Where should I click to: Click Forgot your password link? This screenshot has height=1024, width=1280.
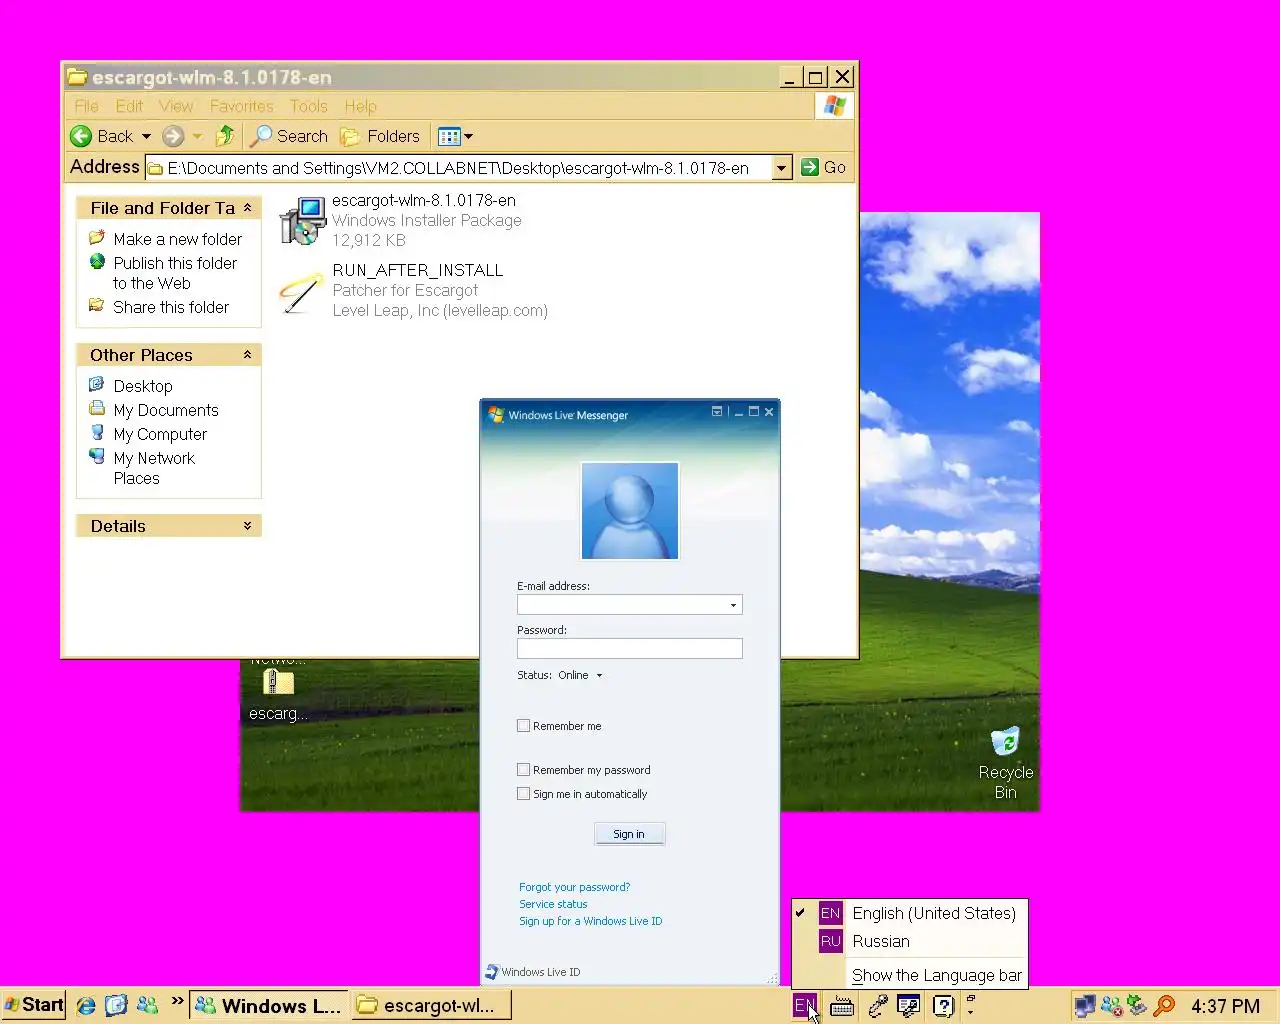[574, 887]
